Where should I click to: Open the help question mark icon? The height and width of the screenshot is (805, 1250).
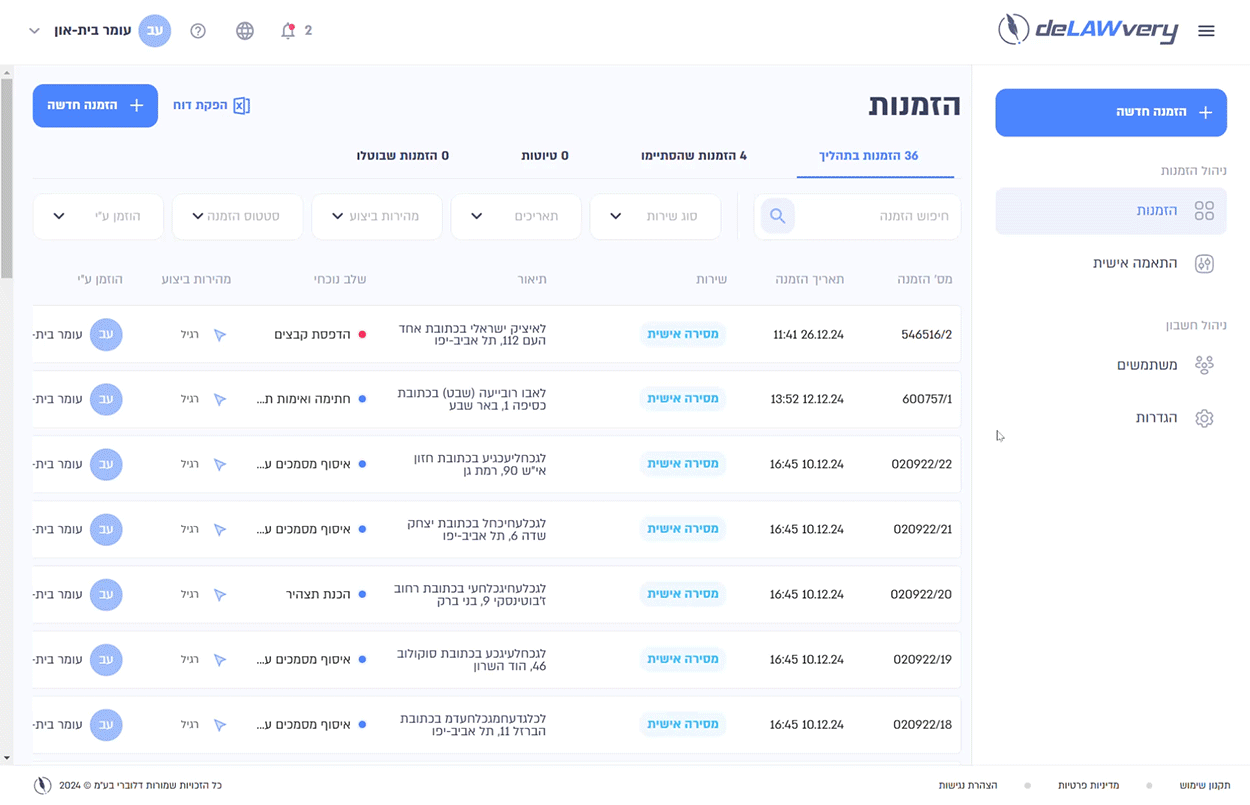coord(198,31)
